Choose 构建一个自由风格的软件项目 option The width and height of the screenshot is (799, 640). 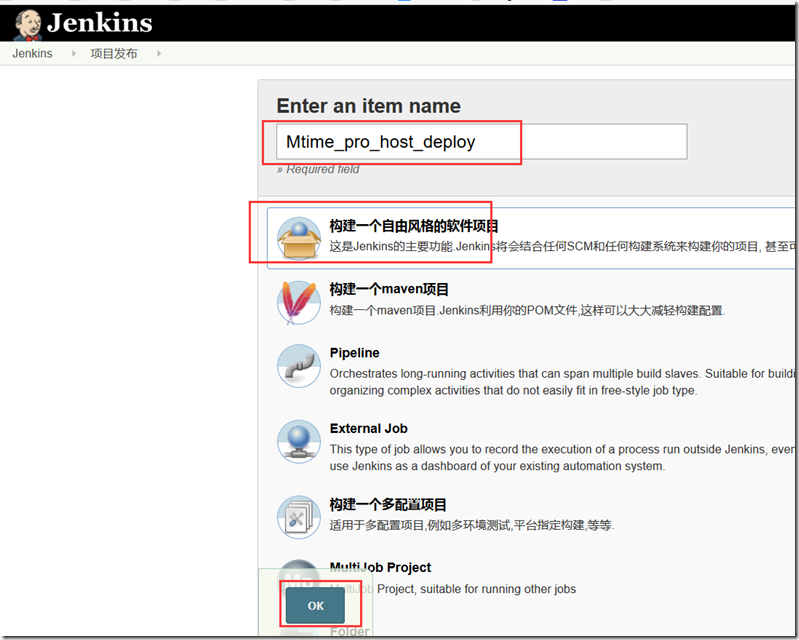point(414,226)
